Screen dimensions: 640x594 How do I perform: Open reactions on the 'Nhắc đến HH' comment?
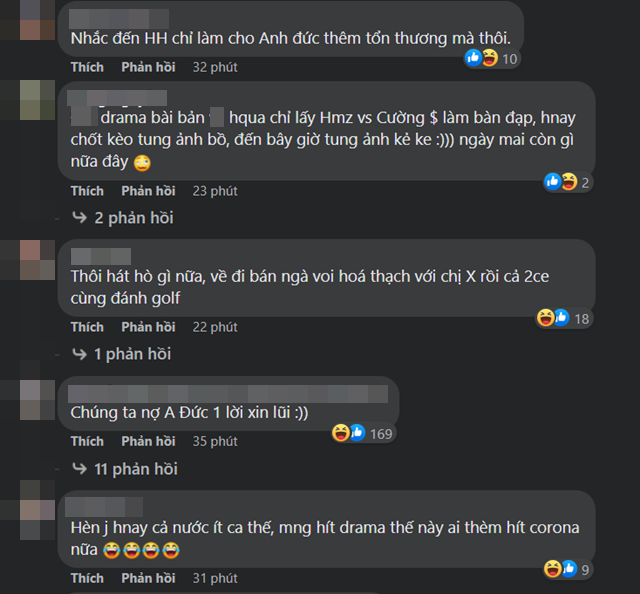[492, 58]
